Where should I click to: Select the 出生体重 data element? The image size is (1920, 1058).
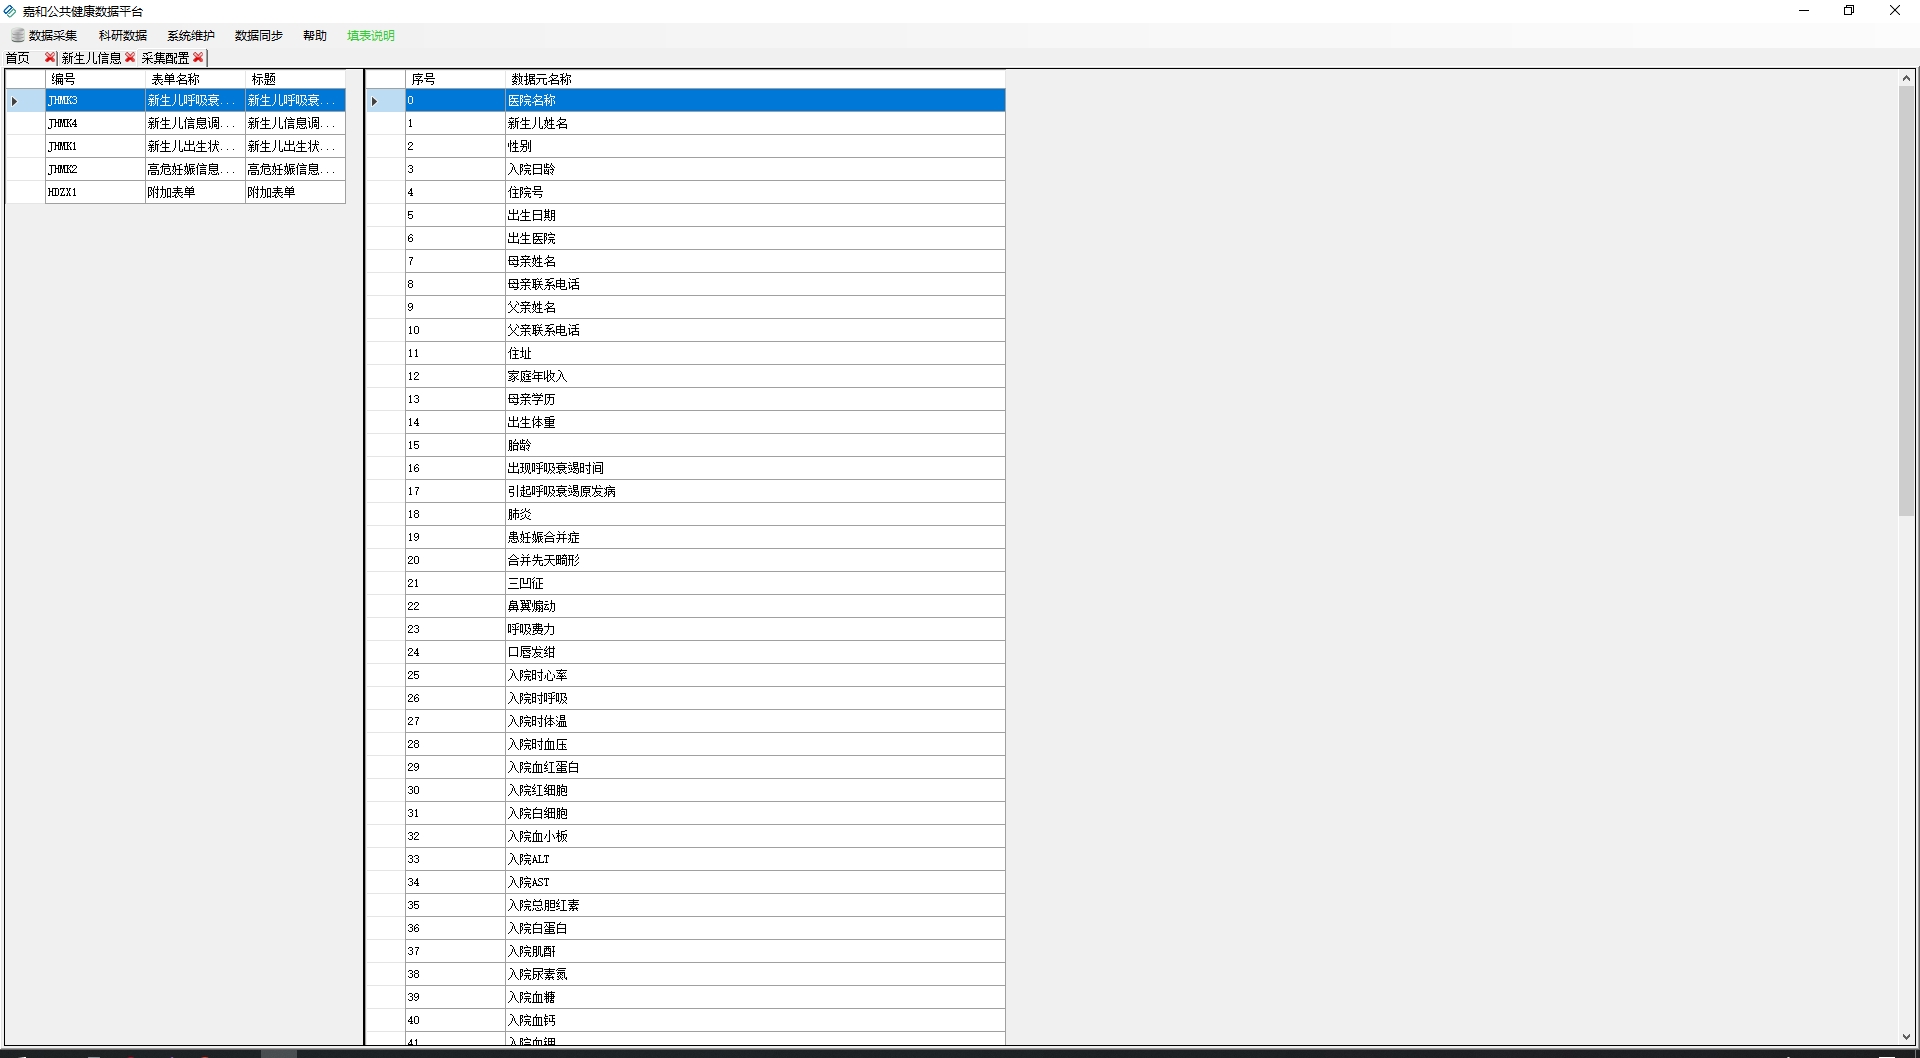pos(755,422)
